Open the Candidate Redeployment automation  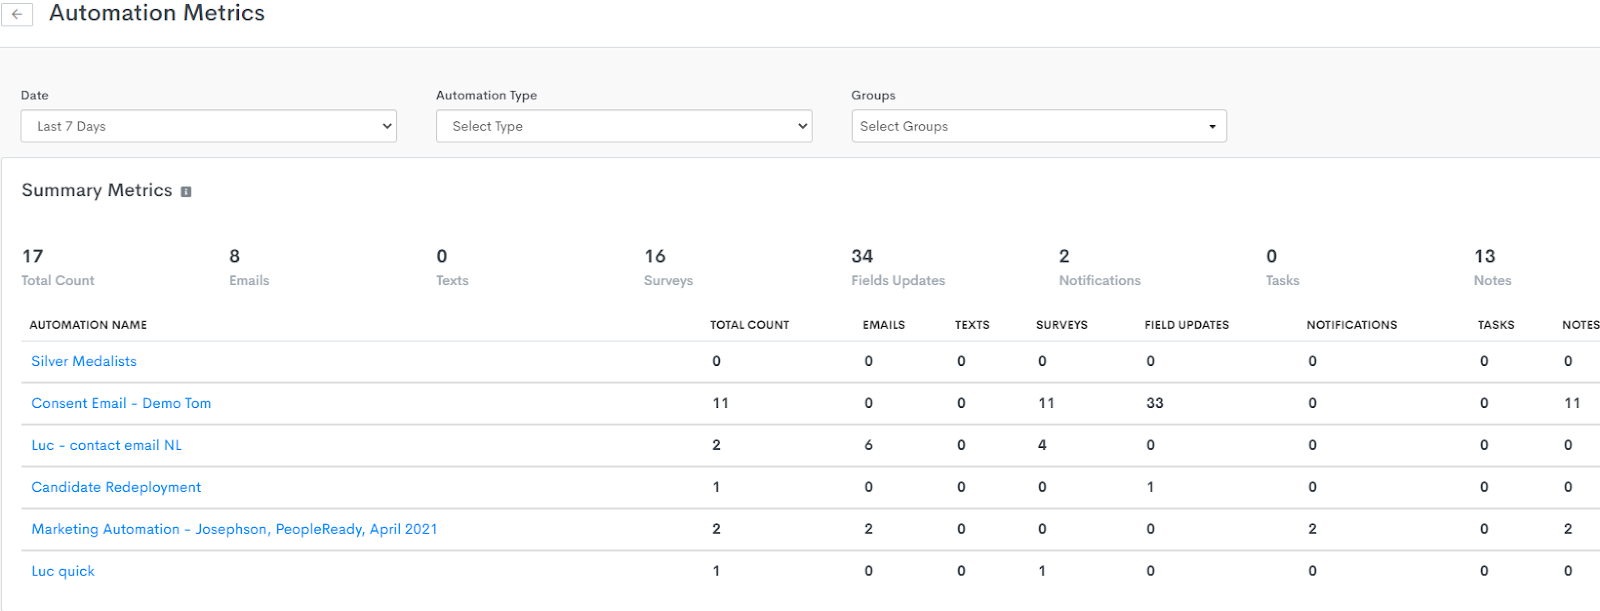point(116,487)
